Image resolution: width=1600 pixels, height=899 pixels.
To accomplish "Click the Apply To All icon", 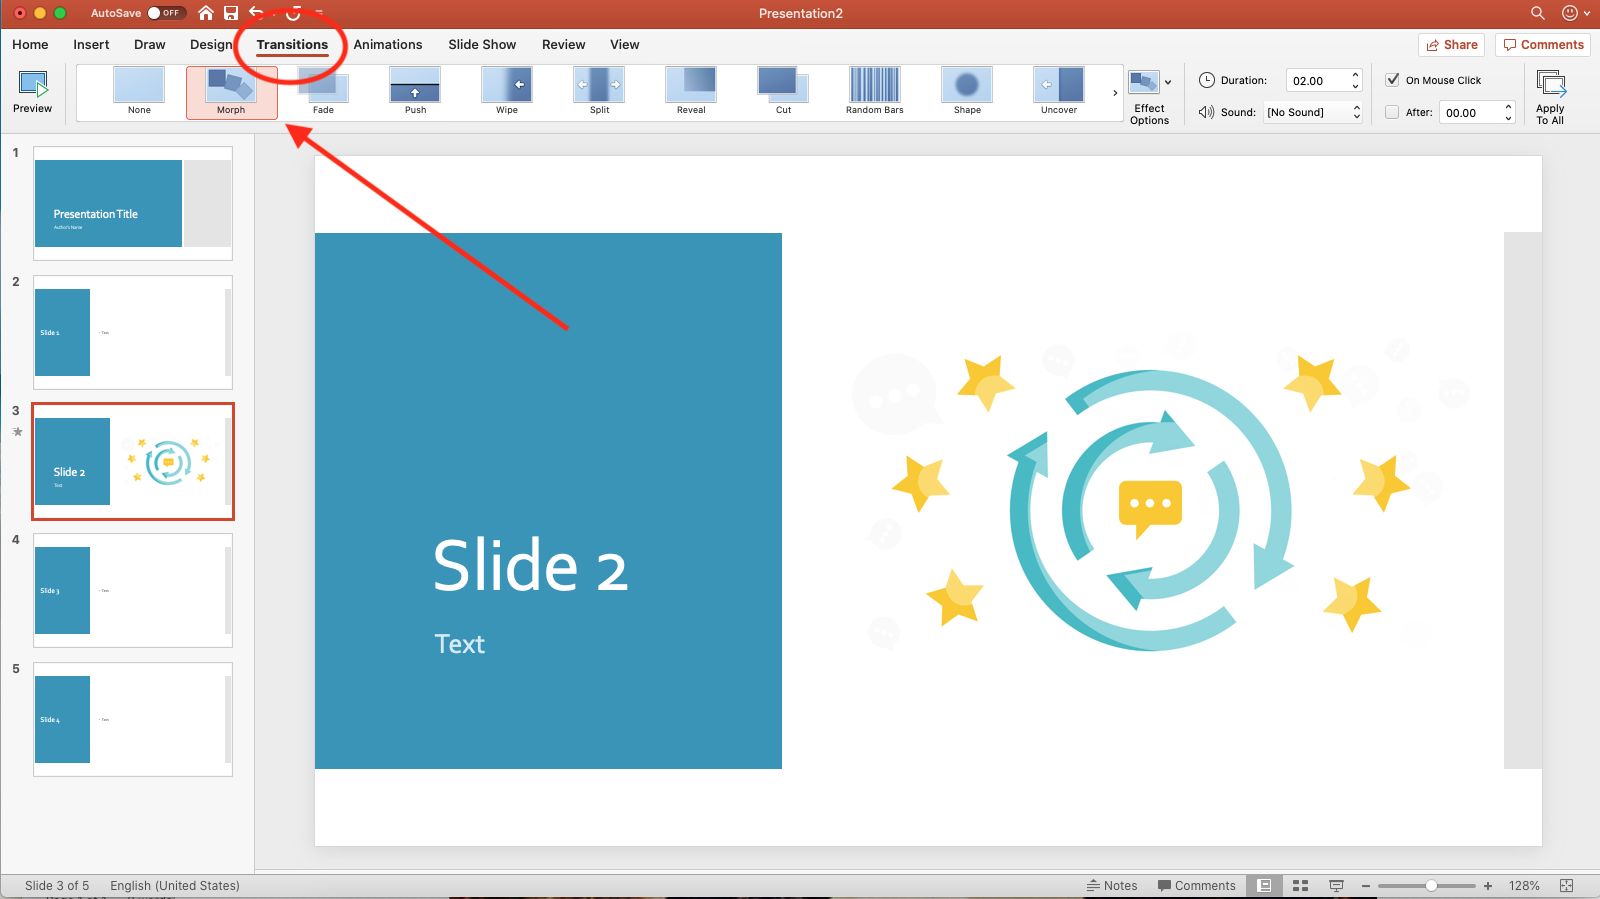I will pos(1551,97).
